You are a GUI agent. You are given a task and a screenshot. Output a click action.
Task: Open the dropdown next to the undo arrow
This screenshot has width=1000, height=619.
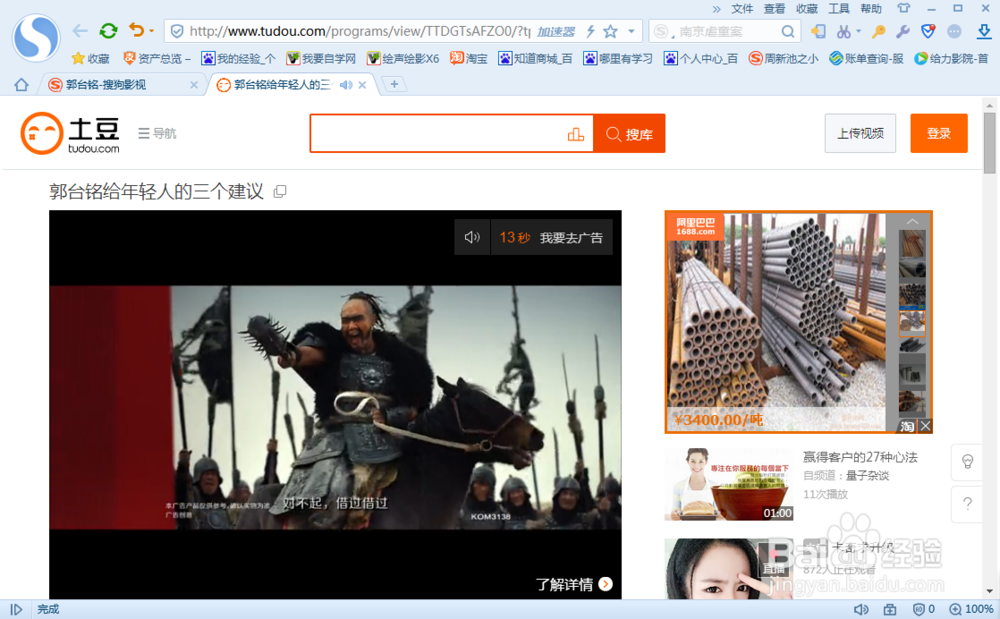point(152,31)
